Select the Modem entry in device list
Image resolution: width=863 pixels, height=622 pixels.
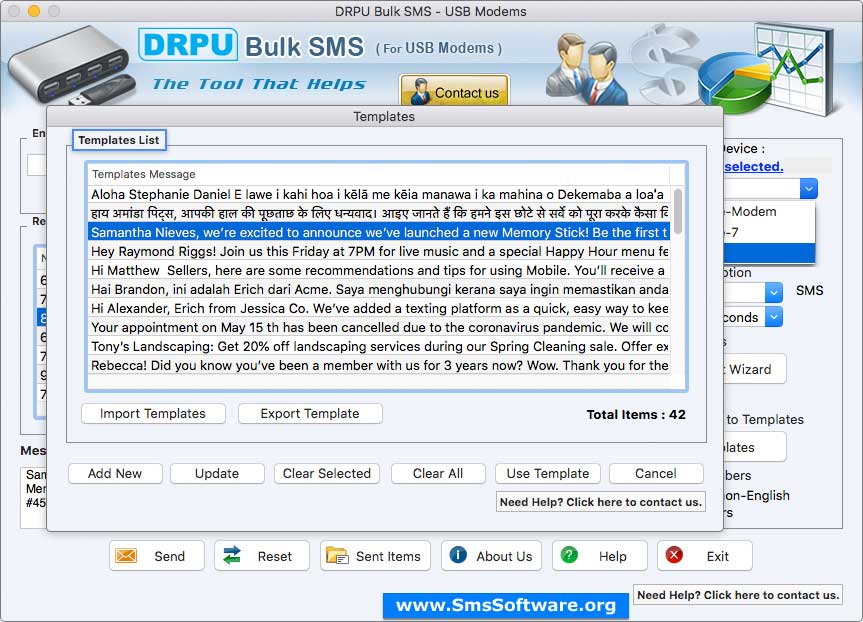coord(769,211)
